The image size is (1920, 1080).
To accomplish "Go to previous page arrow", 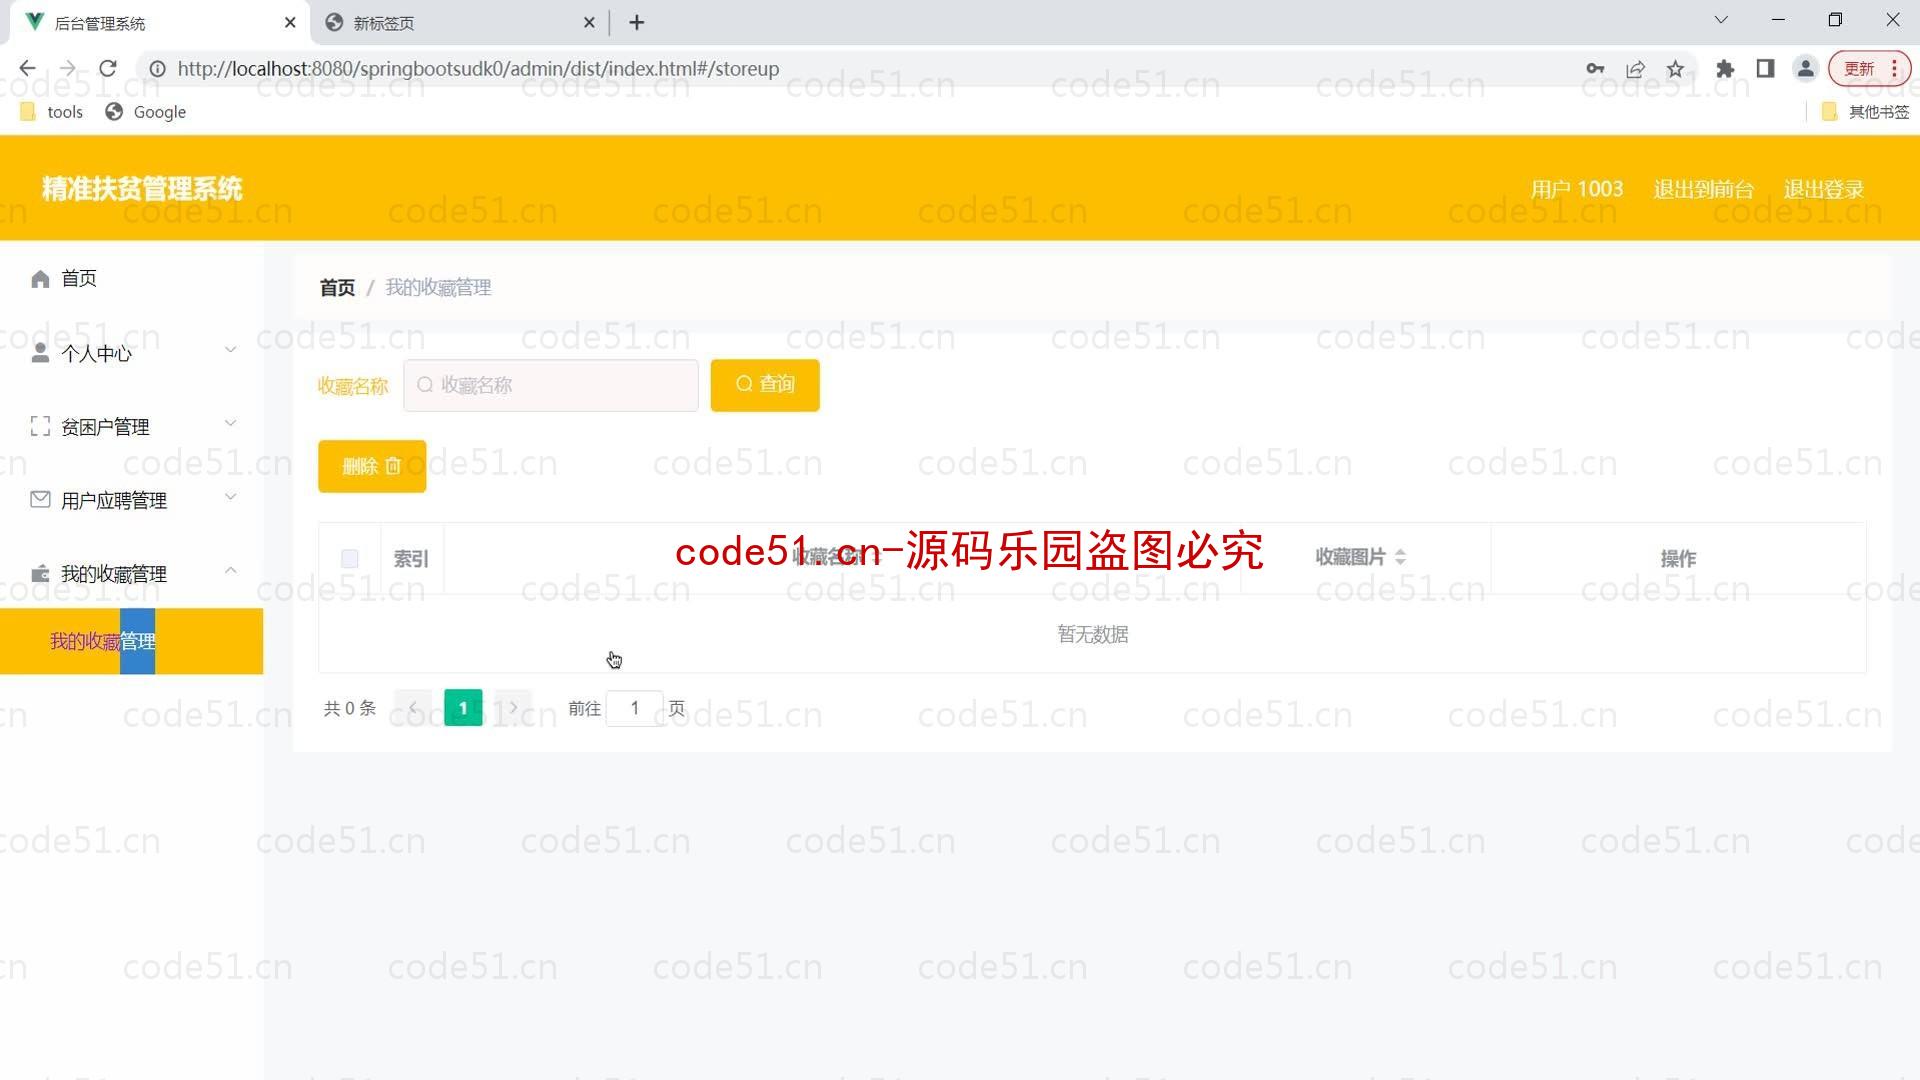I will coord(413,708).
